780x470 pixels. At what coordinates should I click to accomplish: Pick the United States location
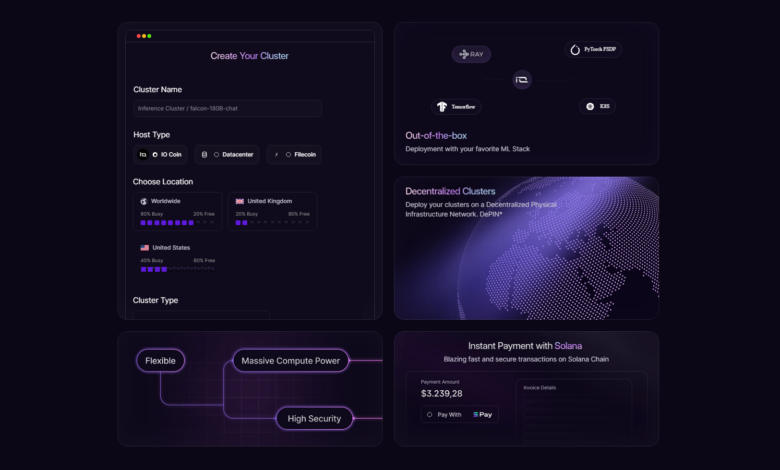pyautogui.click(x=175, y=257)
